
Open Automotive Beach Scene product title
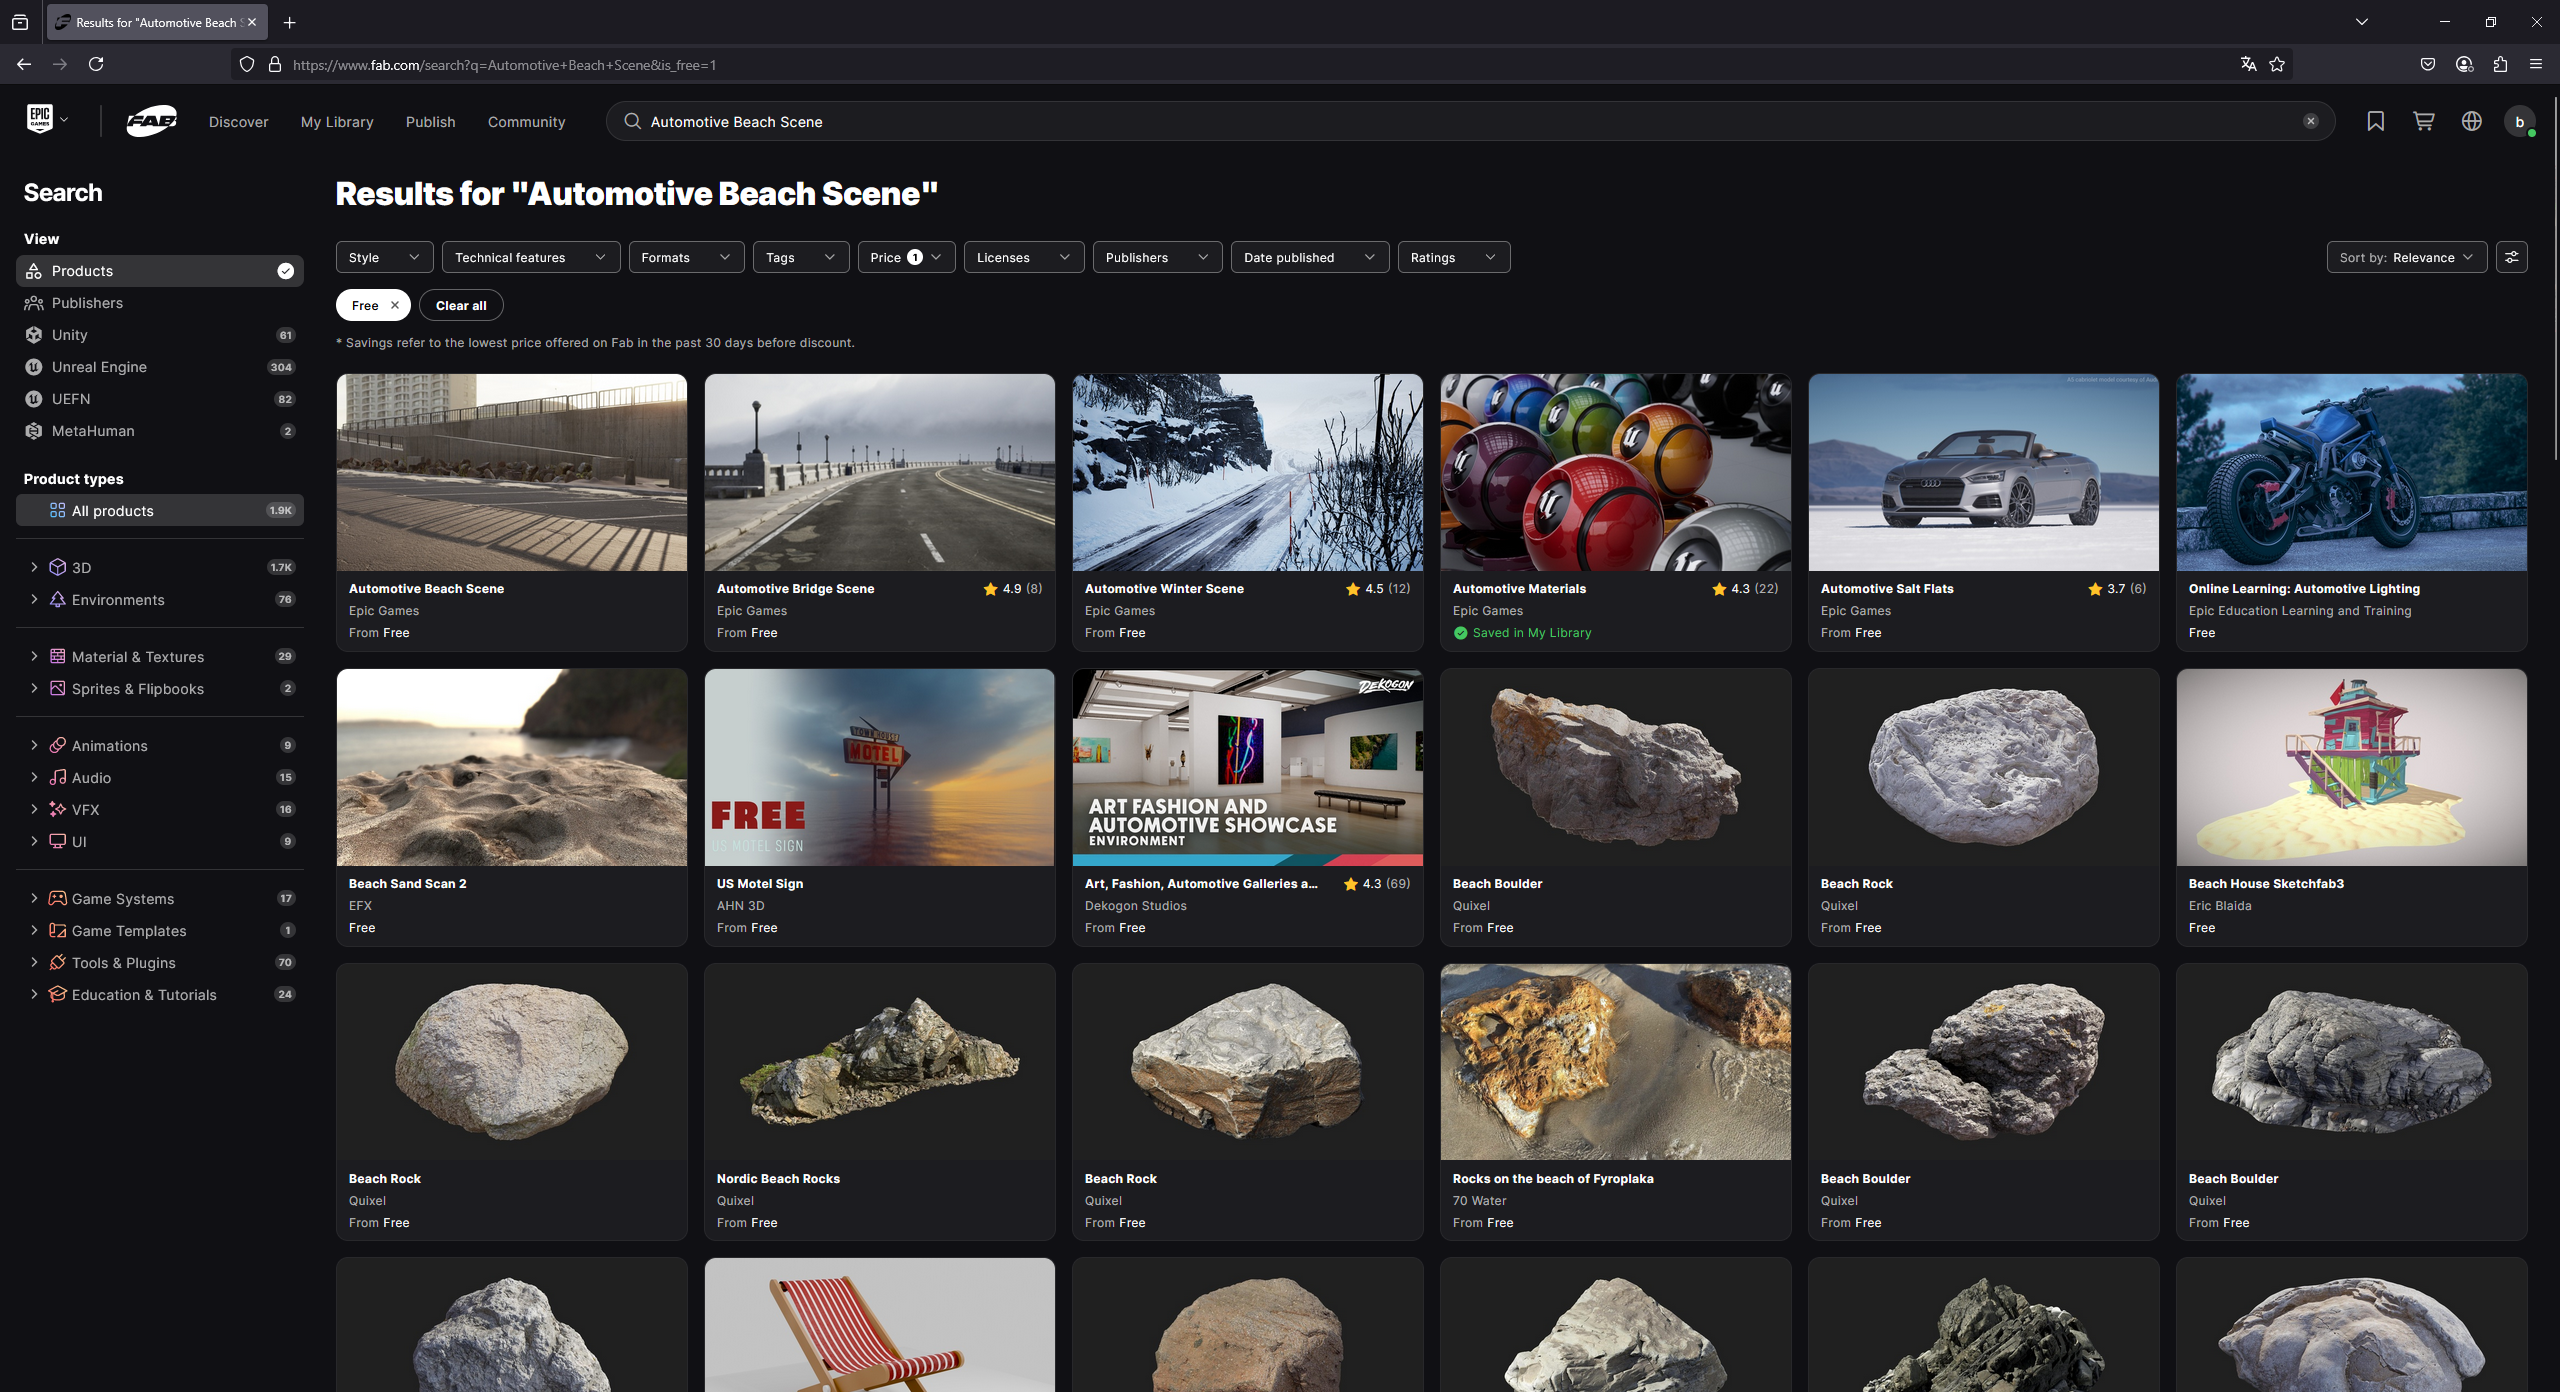[426, 589]
